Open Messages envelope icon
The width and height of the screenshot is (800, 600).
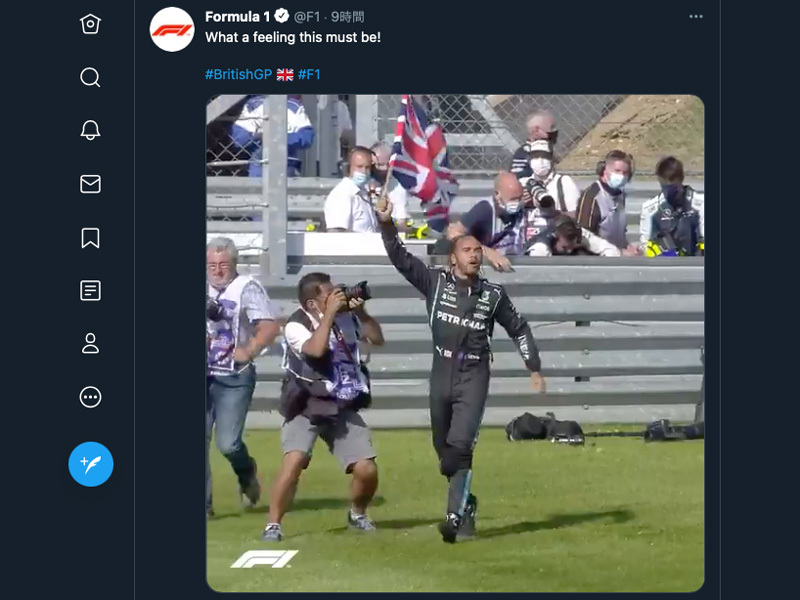pyautogui.click(x=90, y=184)
